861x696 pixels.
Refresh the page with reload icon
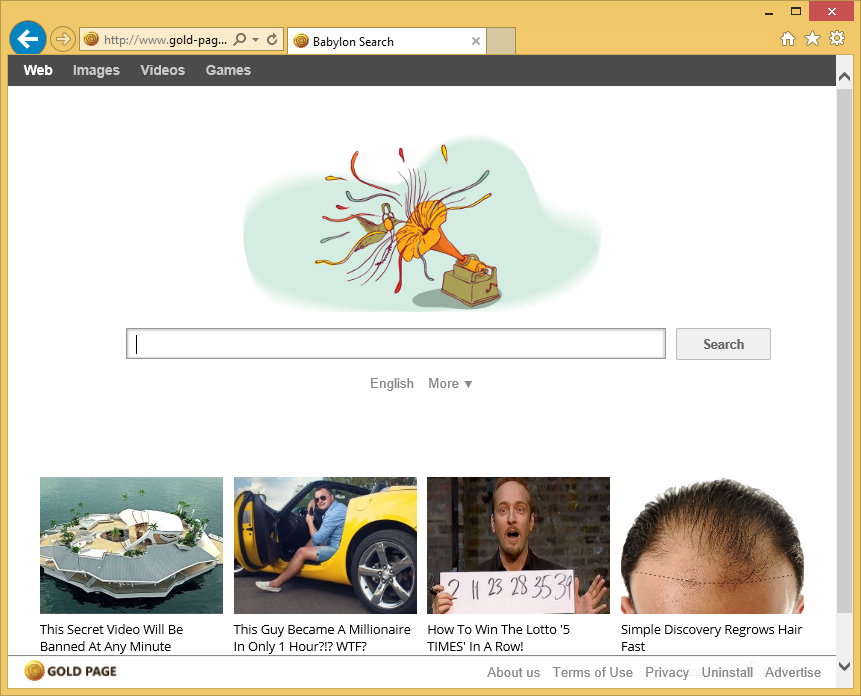tap(272, 40)
